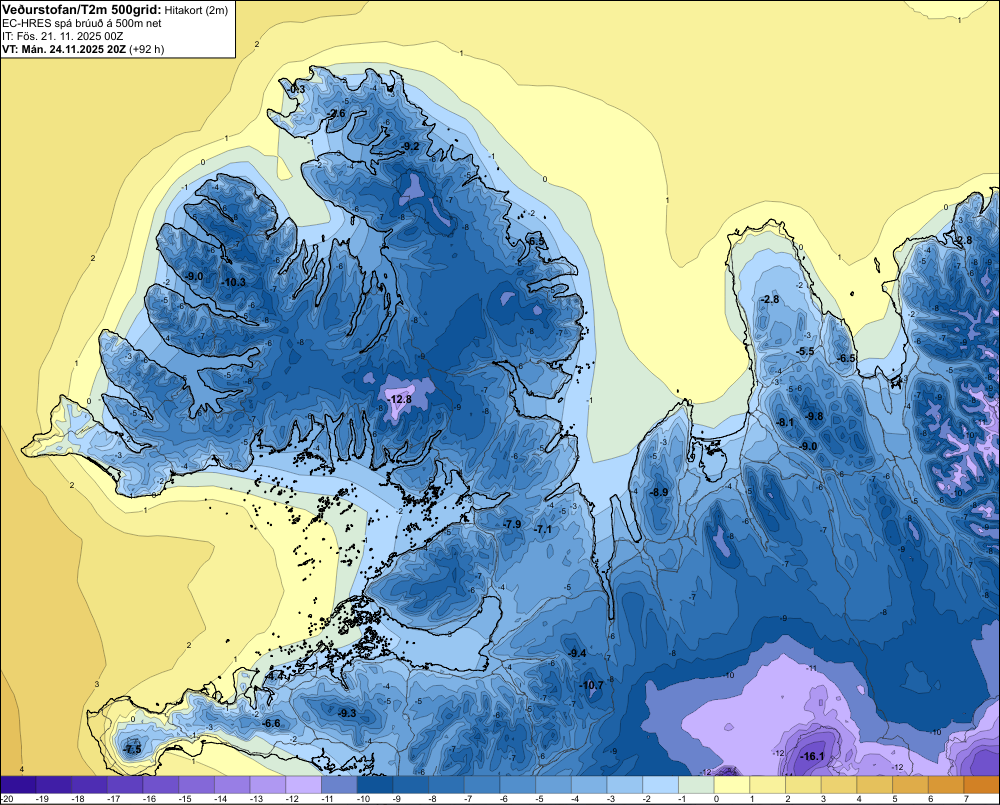Click the -10.7 temperature reading
Viewport: 1000px width, 805px height.
click(591, 686)
